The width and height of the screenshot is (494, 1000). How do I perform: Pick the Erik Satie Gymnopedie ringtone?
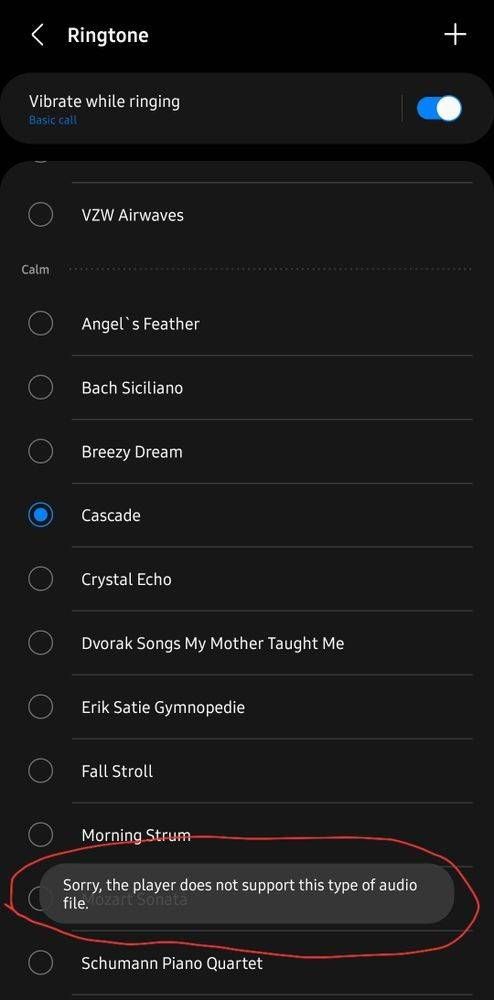click(250, 707)
